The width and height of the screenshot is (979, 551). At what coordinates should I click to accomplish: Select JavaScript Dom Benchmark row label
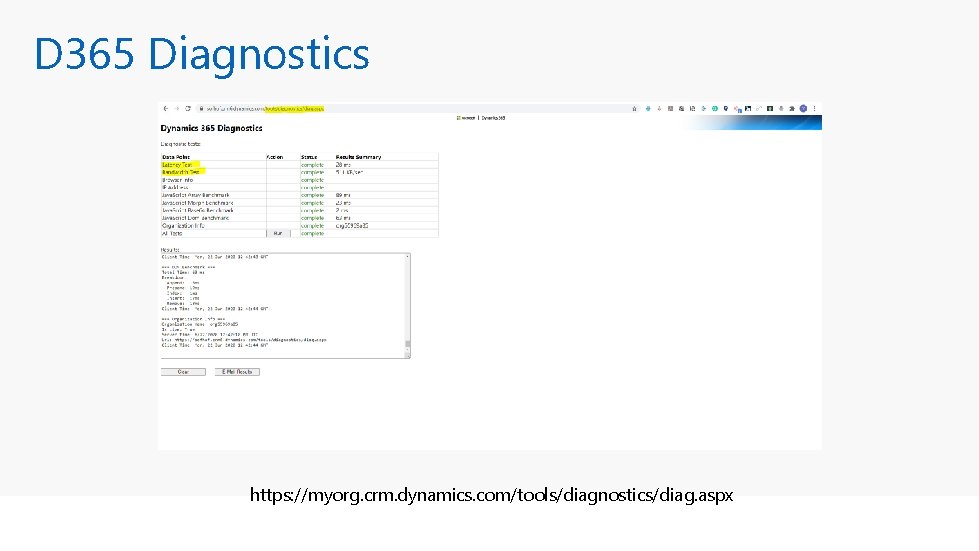195,218
